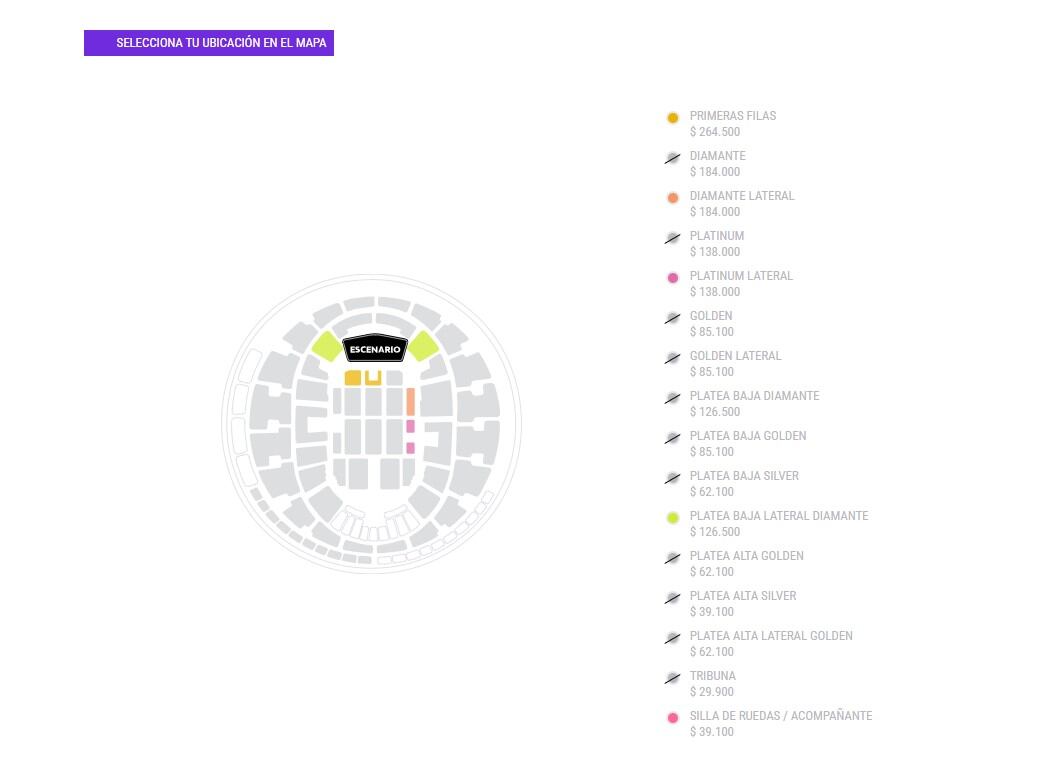Select the pink PLATINUM LATERAL marker
The height and width of the screenshot is (780, 1045).
point(673,277)
